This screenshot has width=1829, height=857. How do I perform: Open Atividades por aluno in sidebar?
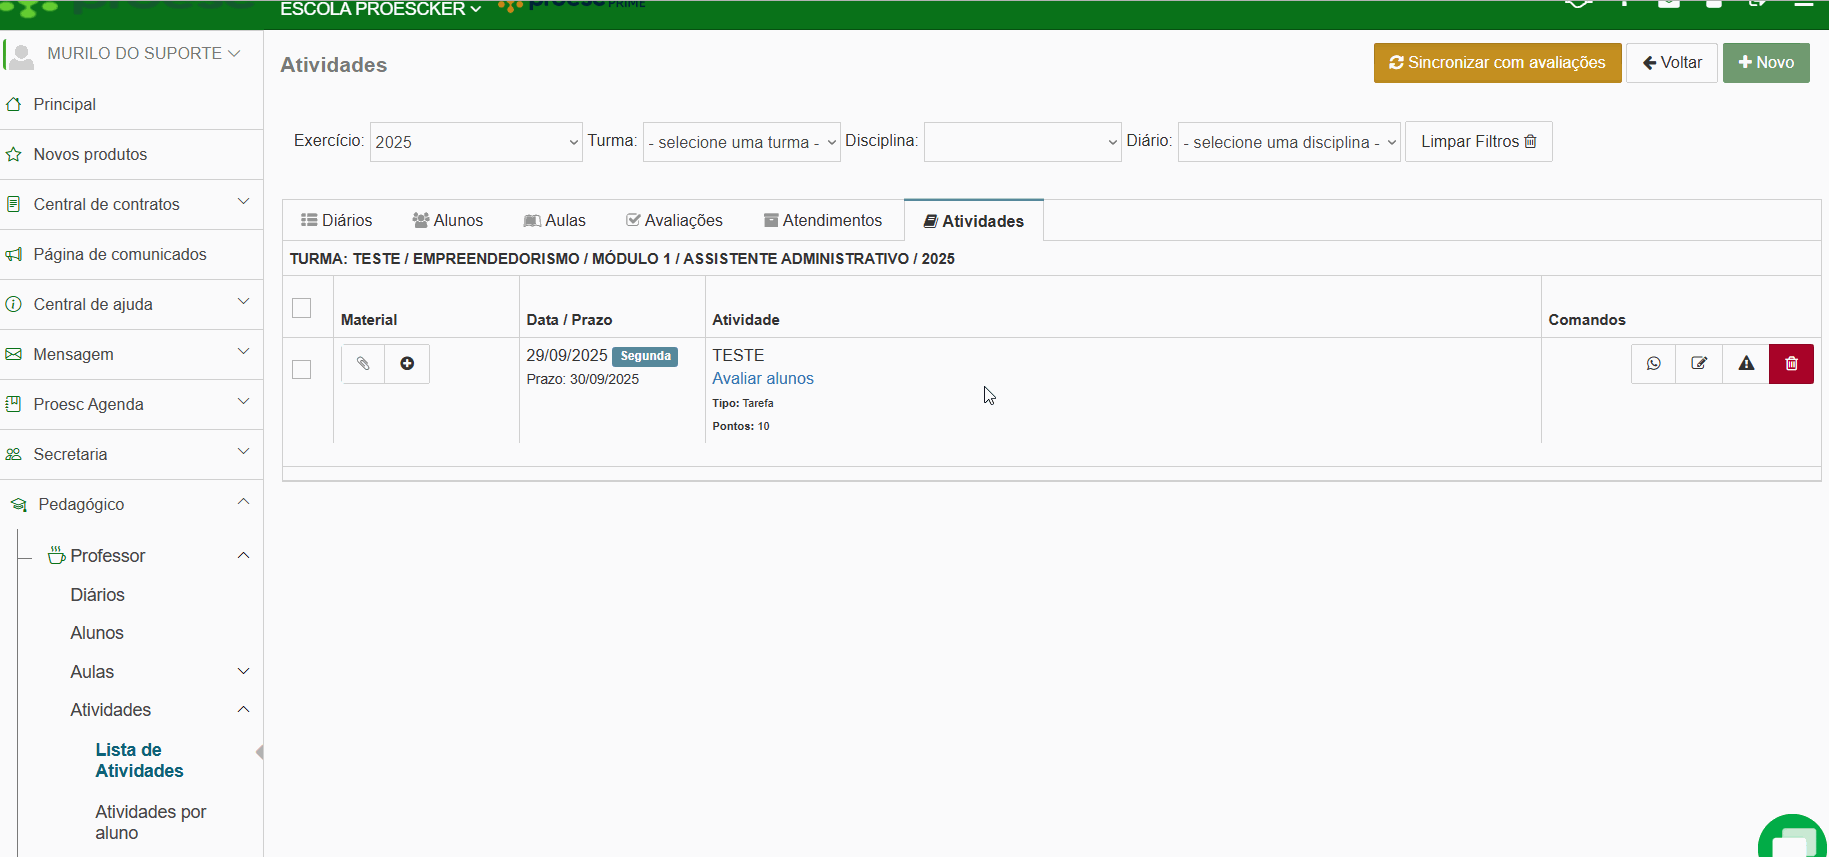150,822
